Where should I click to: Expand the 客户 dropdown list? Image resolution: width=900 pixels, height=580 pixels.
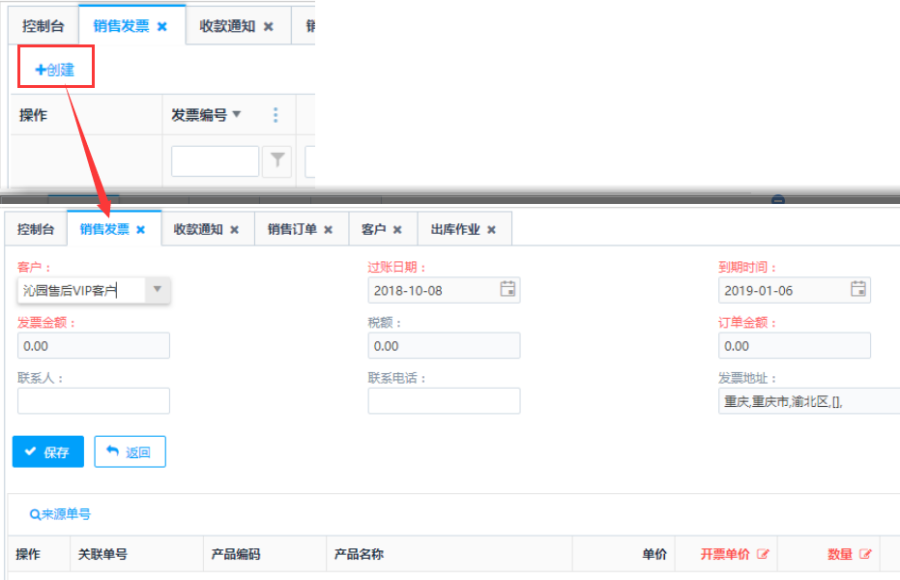click(x=157, y=290)
